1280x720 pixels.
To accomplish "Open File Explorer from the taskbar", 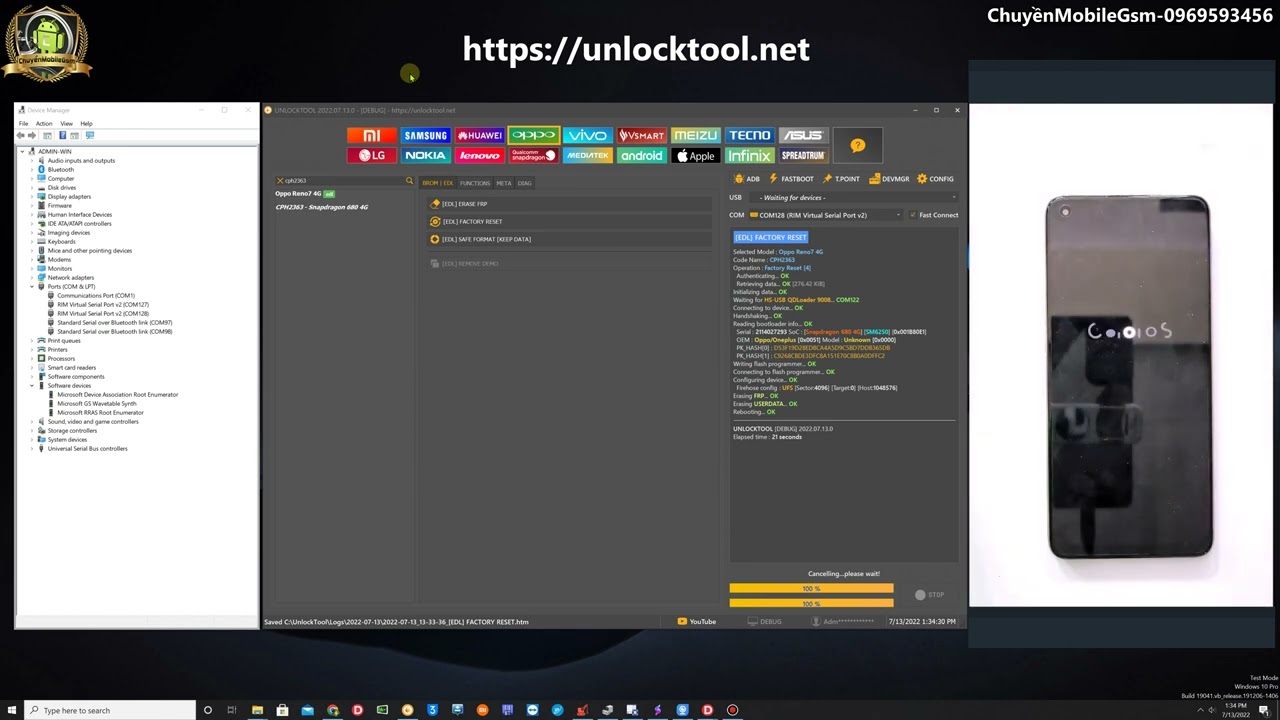I will [x=257, y=710].
